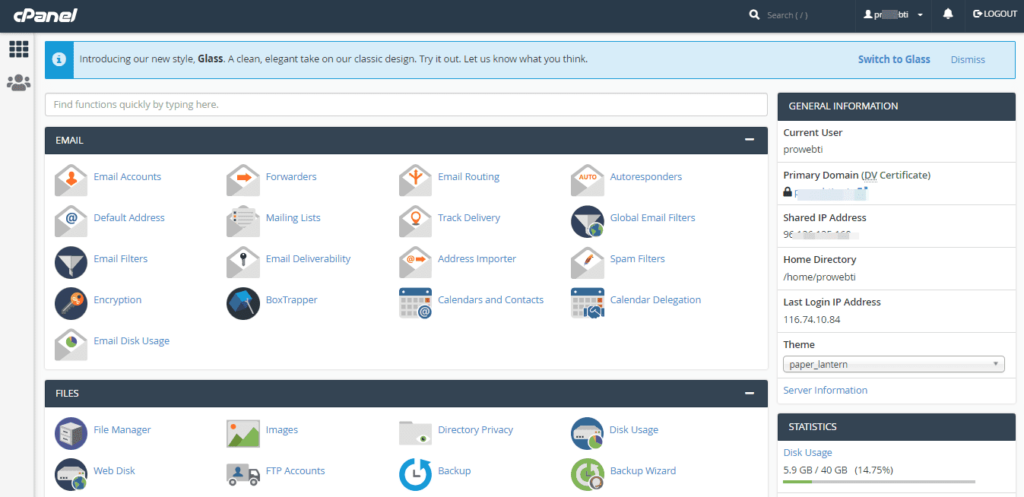The width and height of the screenshot is (1024, 497).
Task: Select the Autoresponders icon
Action: click(587, 180)
